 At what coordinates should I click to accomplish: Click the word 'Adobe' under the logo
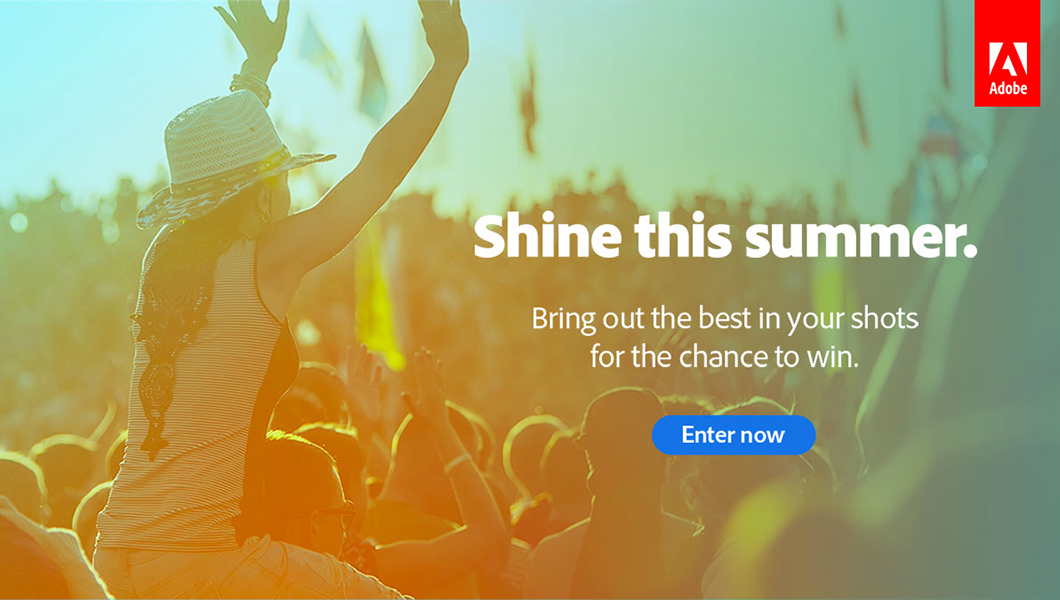[1008, 89]
